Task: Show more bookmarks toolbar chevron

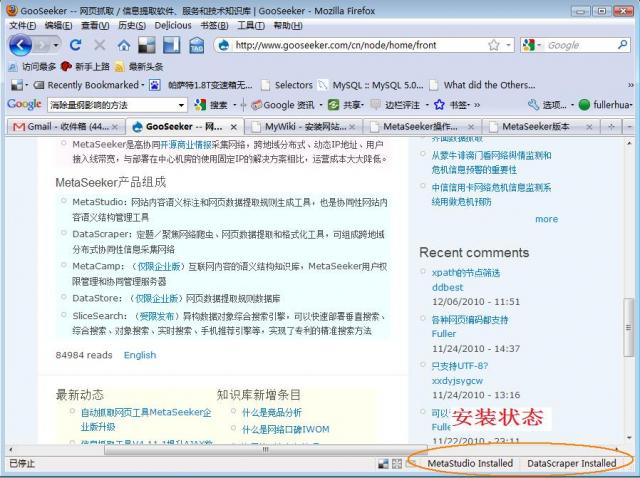Action: (x=631, y=85)
